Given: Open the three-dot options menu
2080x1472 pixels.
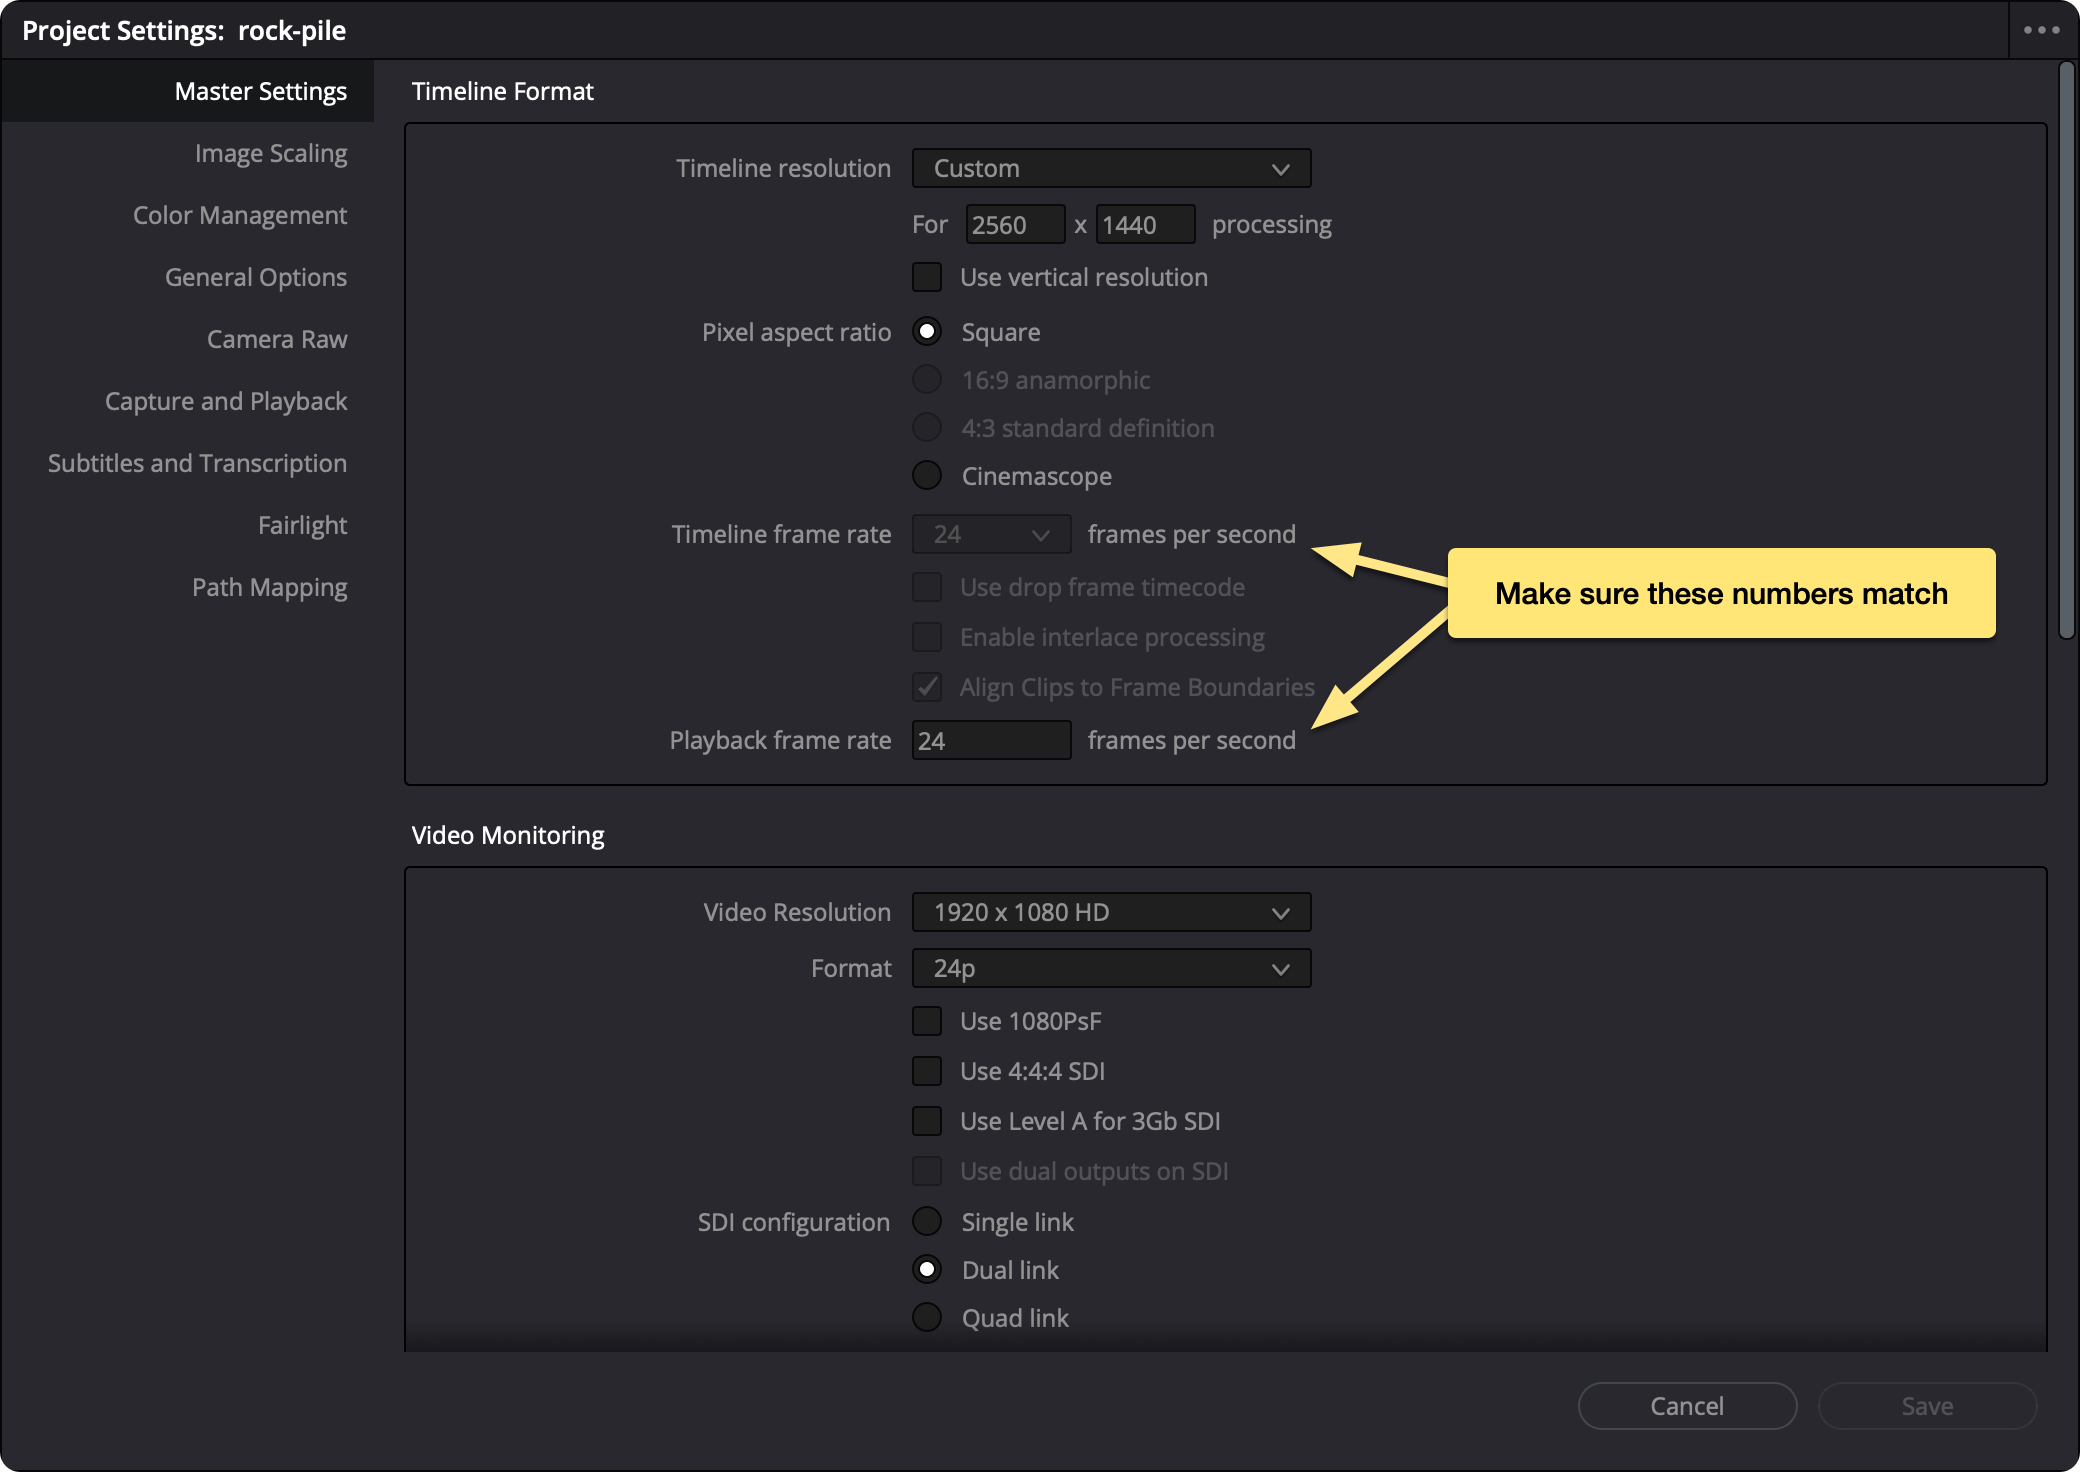Looking at the screenshot, I should pos(2042,30).
